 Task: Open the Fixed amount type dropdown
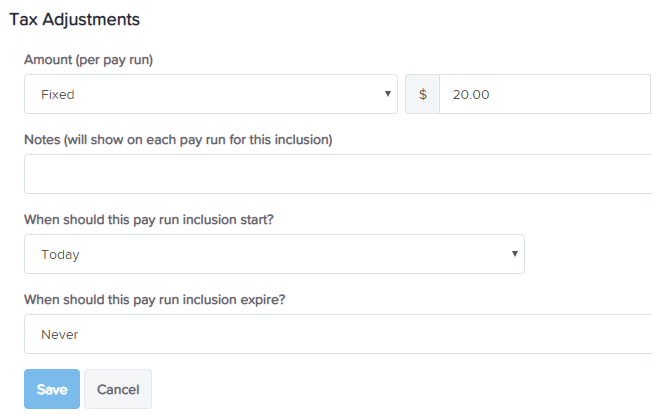point(211,94)
